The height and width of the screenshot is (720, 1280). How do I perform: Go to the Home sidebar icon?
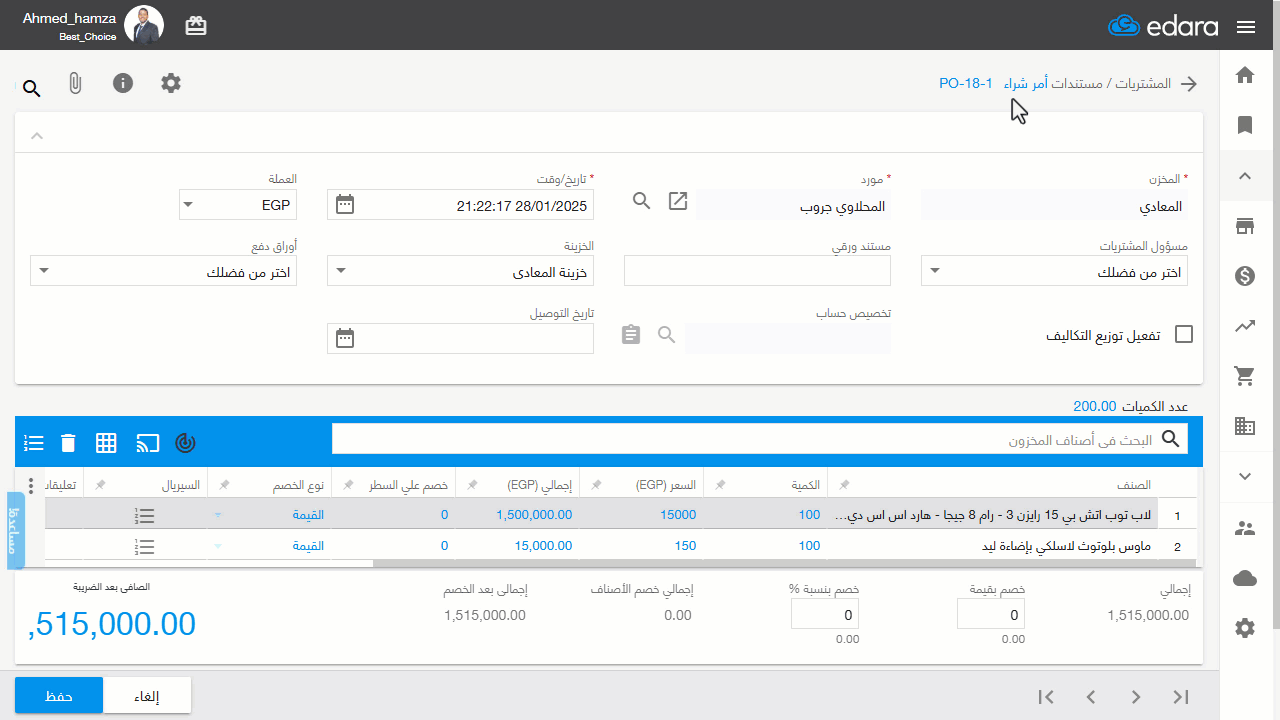click(1245, 75)
